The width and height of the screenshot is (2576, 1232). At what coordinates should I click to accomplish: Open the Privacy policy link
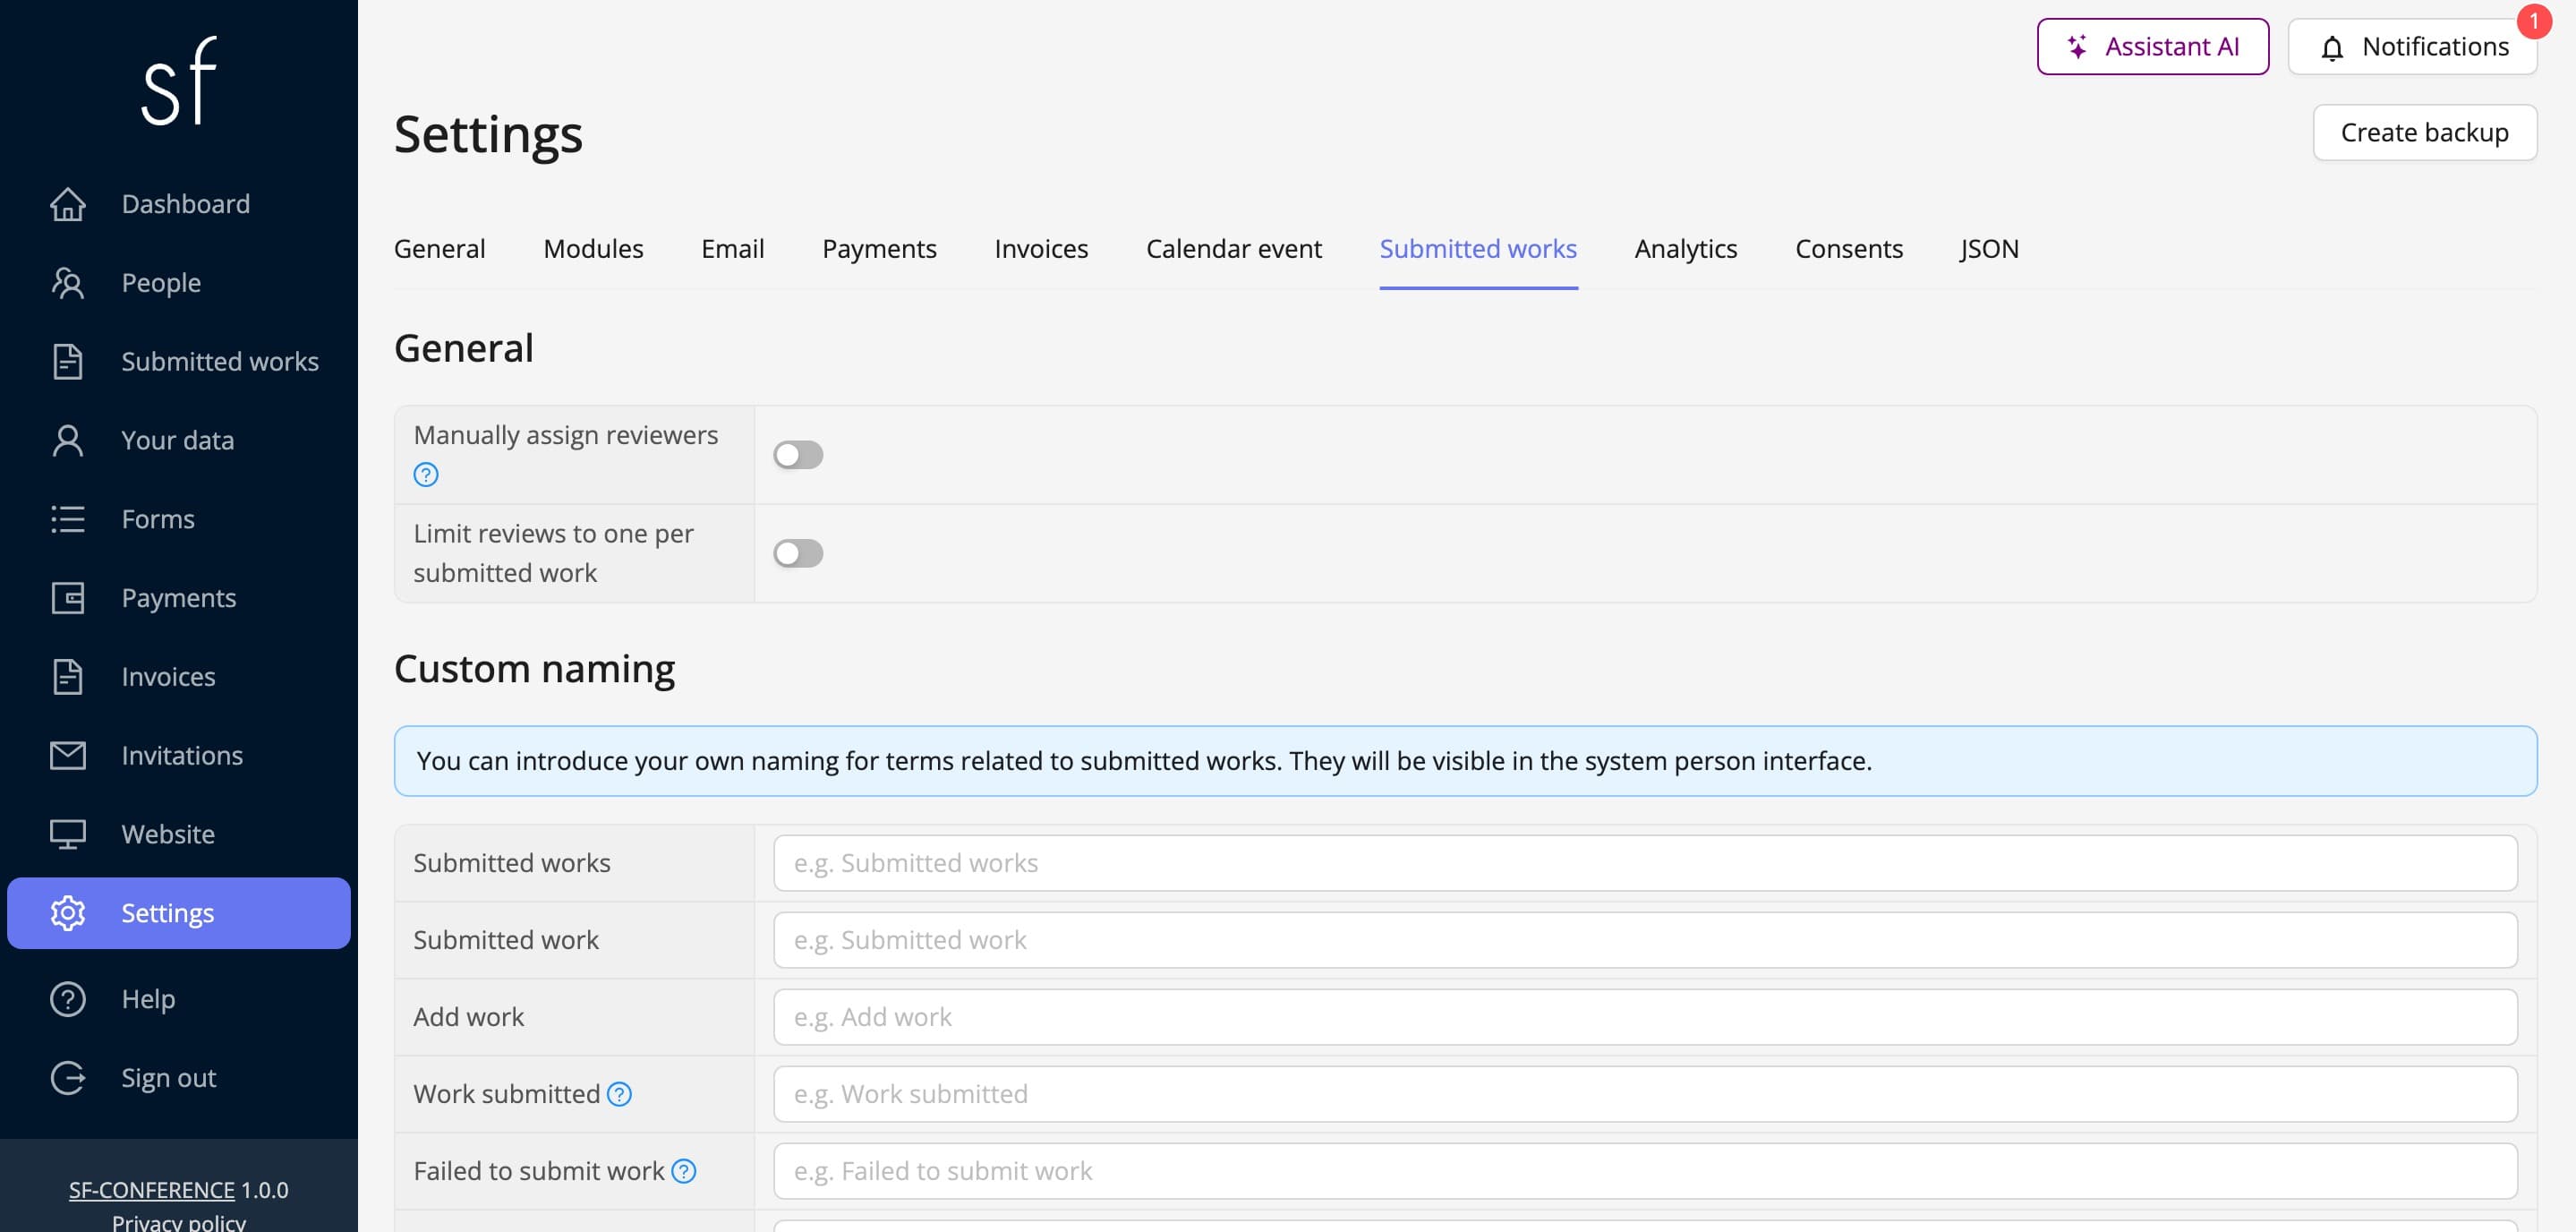point(178,1222)
